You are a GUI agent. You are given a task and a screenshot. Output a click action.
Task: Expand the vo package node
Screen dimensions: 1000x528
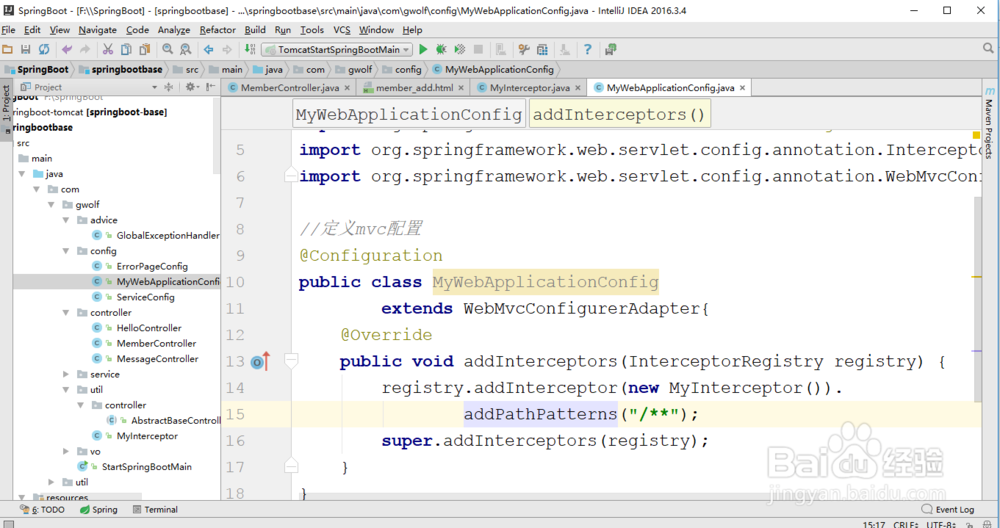66,451
